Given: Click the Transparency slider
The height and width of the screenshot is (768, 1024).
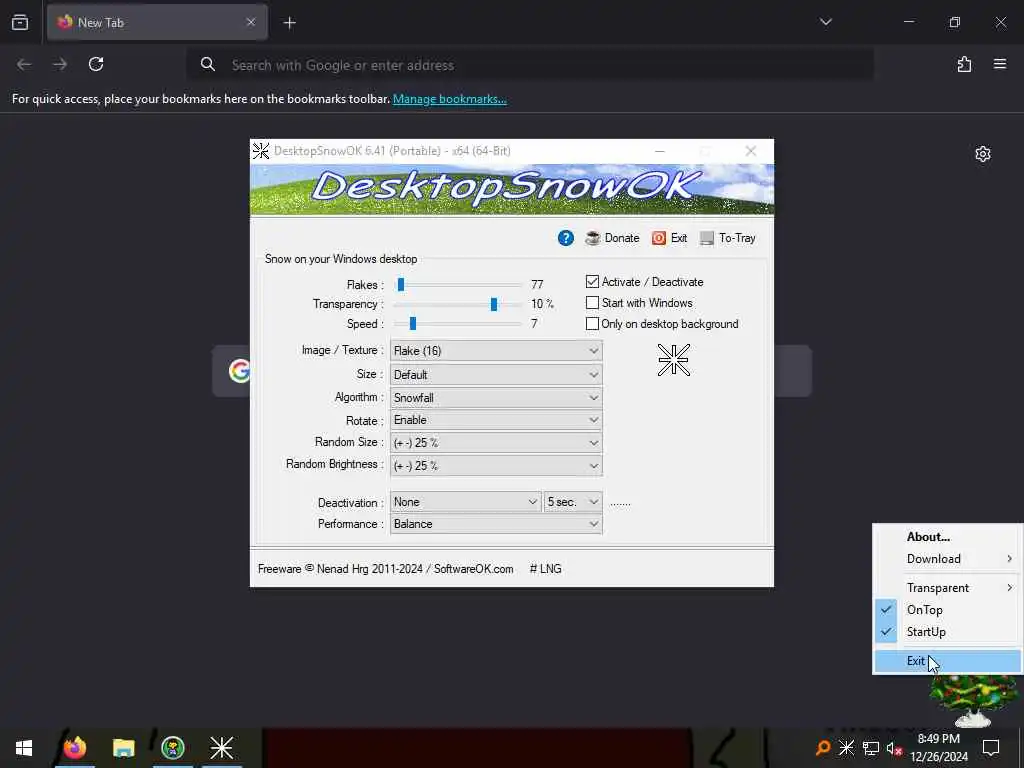Looking at the screenshot, I should click(458, 304).
